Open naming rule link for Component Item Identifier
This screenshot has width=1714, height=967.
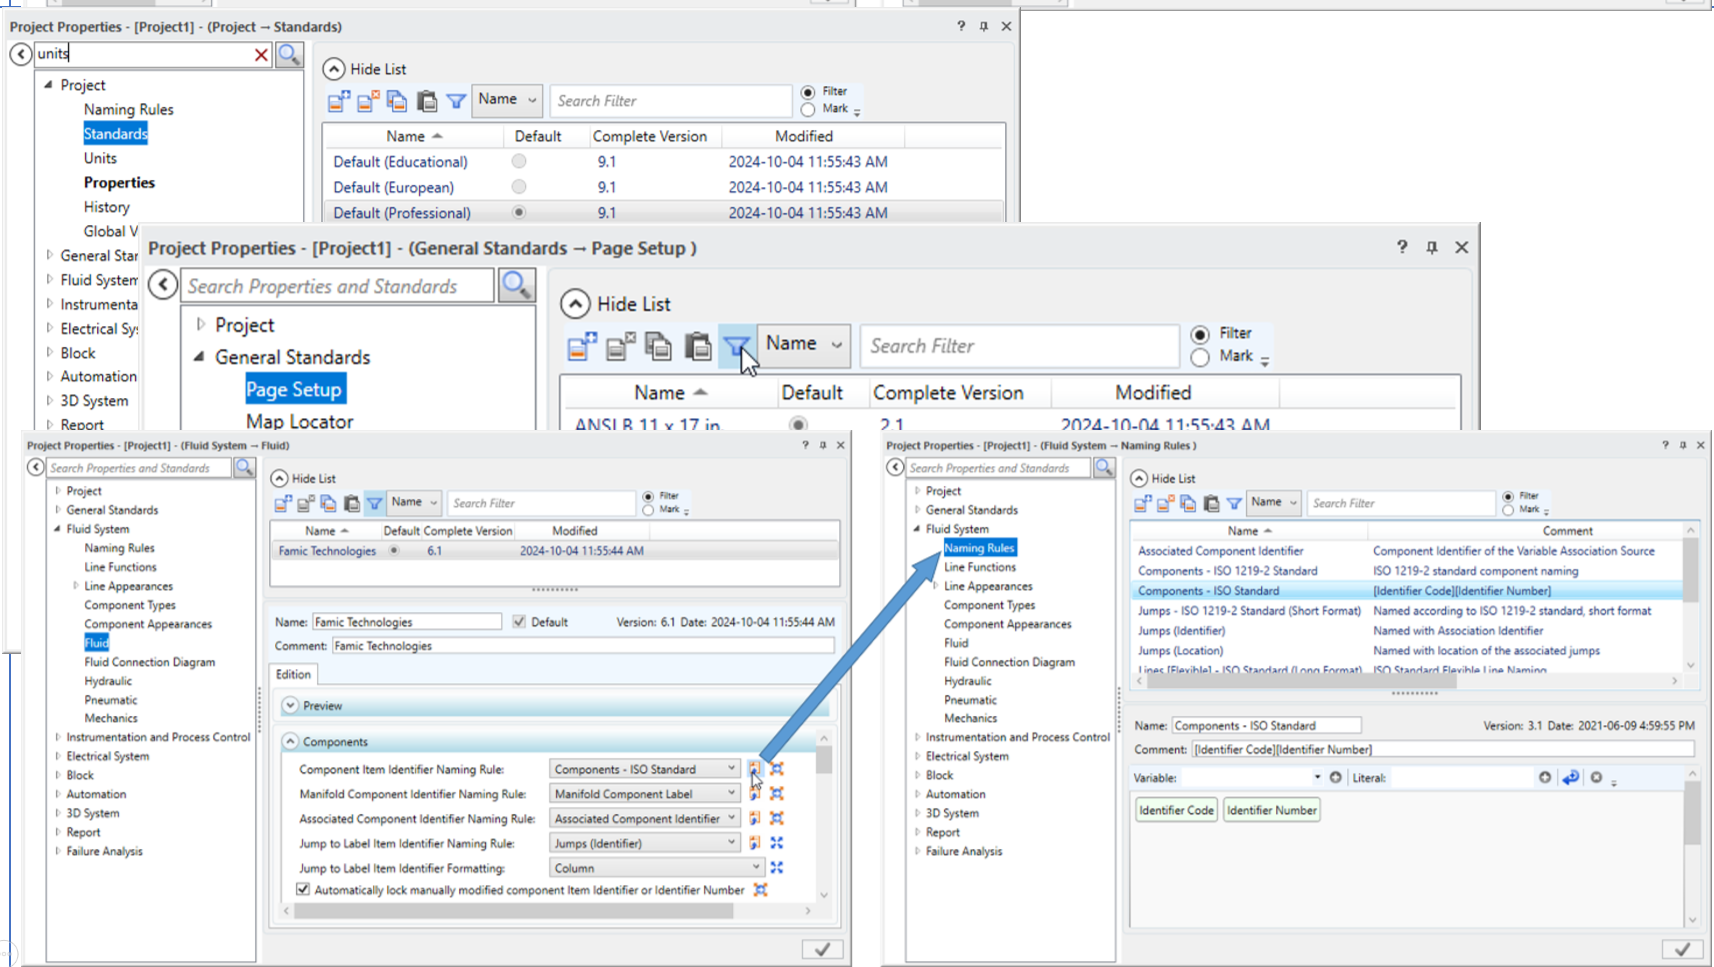pos(755,769)
